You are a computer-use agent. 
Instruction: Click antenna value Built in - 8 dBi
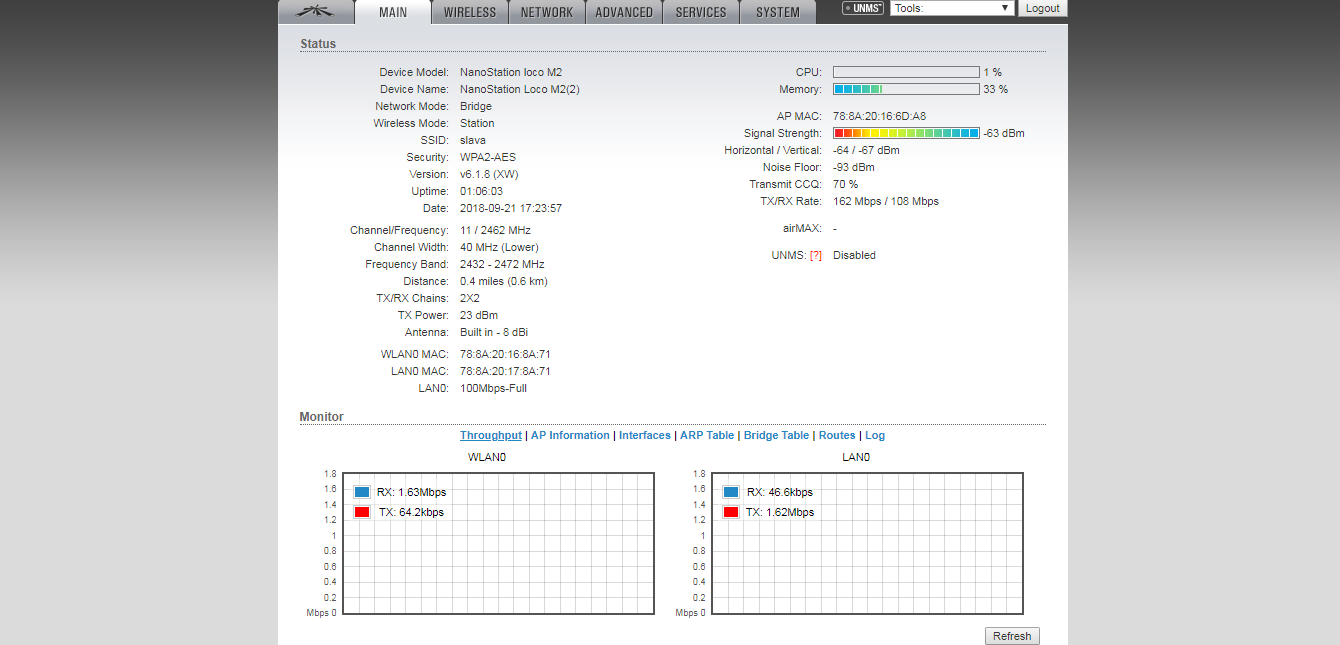click(493, 332)
